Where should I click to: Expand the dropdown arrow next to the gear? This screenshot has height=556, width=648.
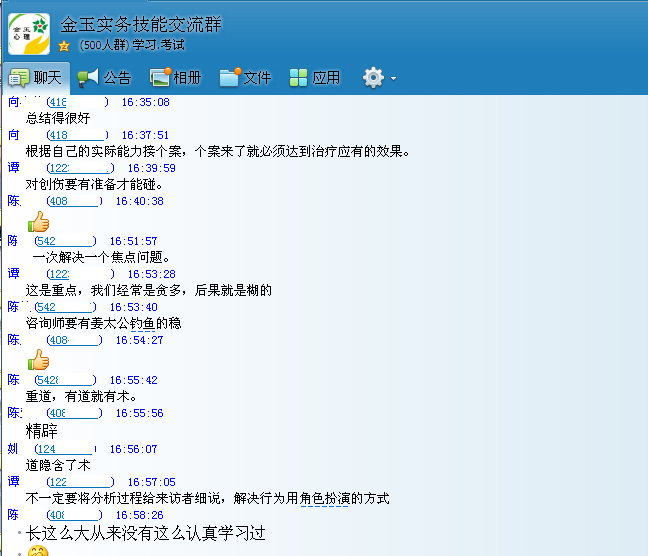click(393, 78)
